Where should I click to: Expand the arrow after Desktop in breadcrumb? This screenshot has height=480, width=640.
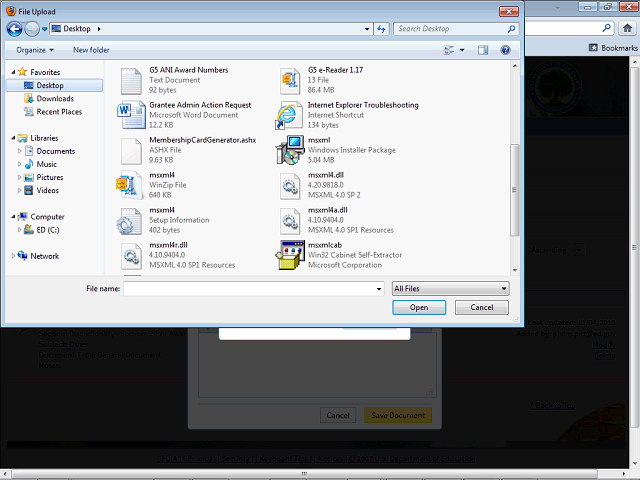(99, 29)
